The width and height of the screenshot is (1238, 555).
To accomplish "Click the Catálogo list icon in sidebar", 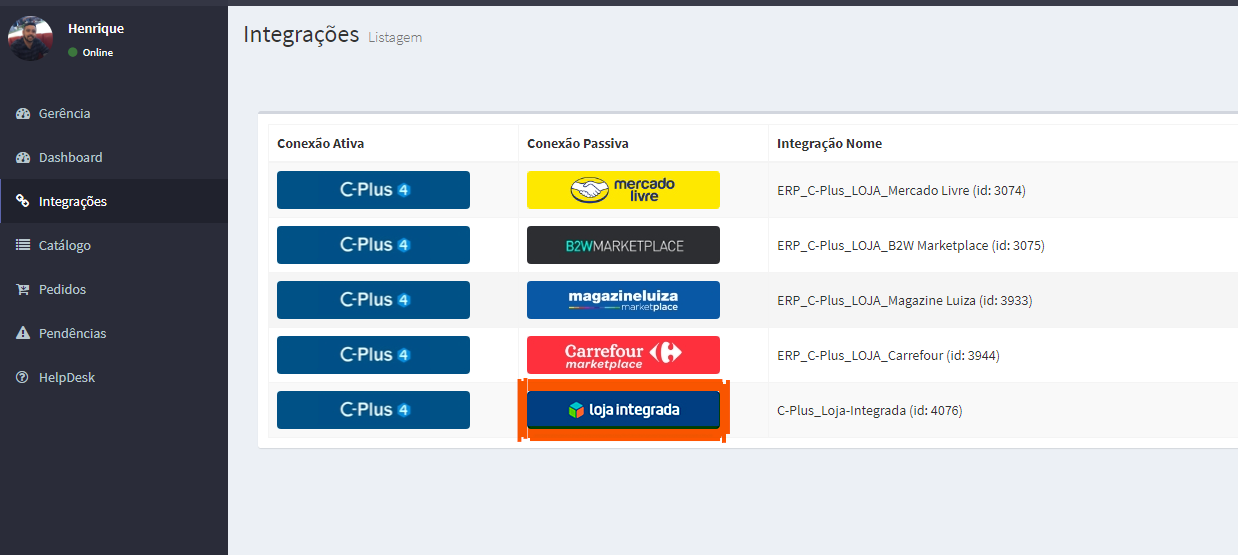I will [23, 246].
